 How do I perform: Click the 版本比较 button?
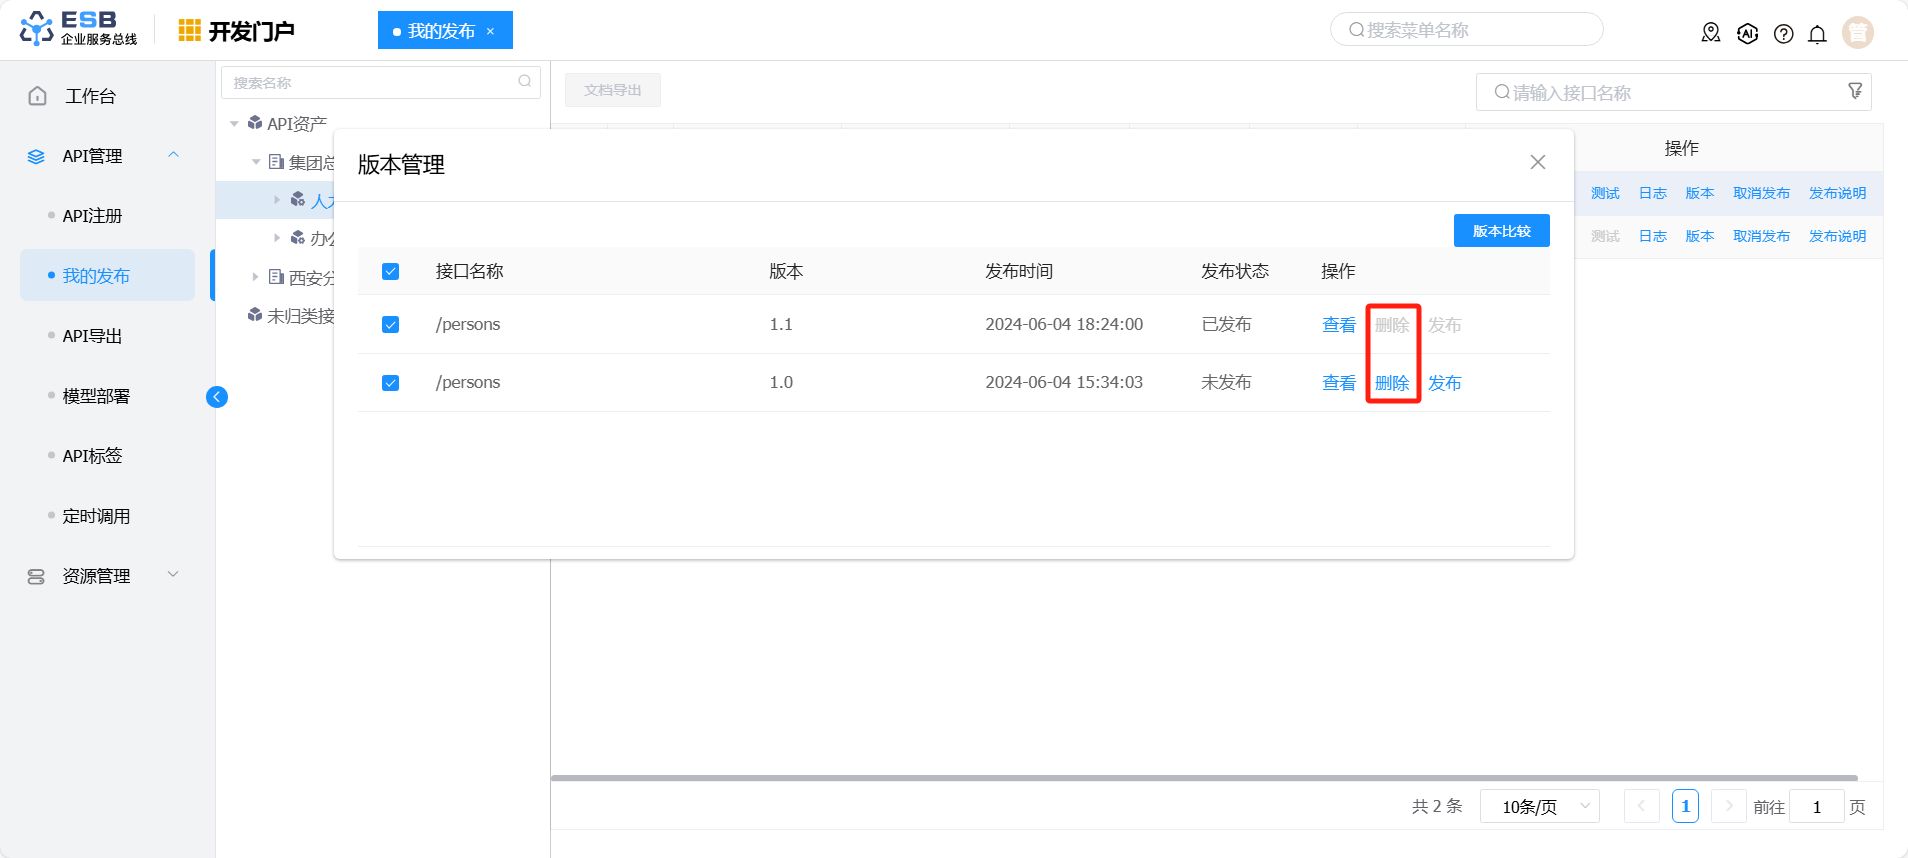pyautogui.click(x=1501, y=231)
